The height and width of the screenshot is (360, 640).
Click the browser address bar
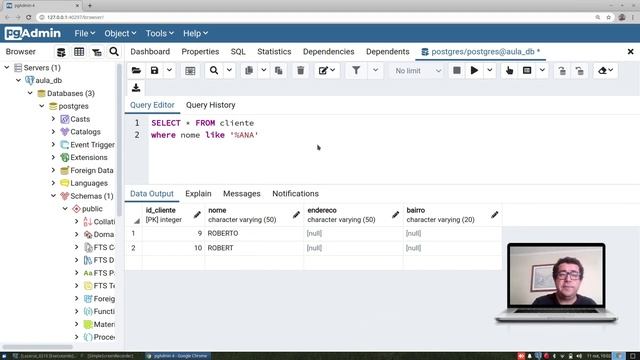click(314, 17)
